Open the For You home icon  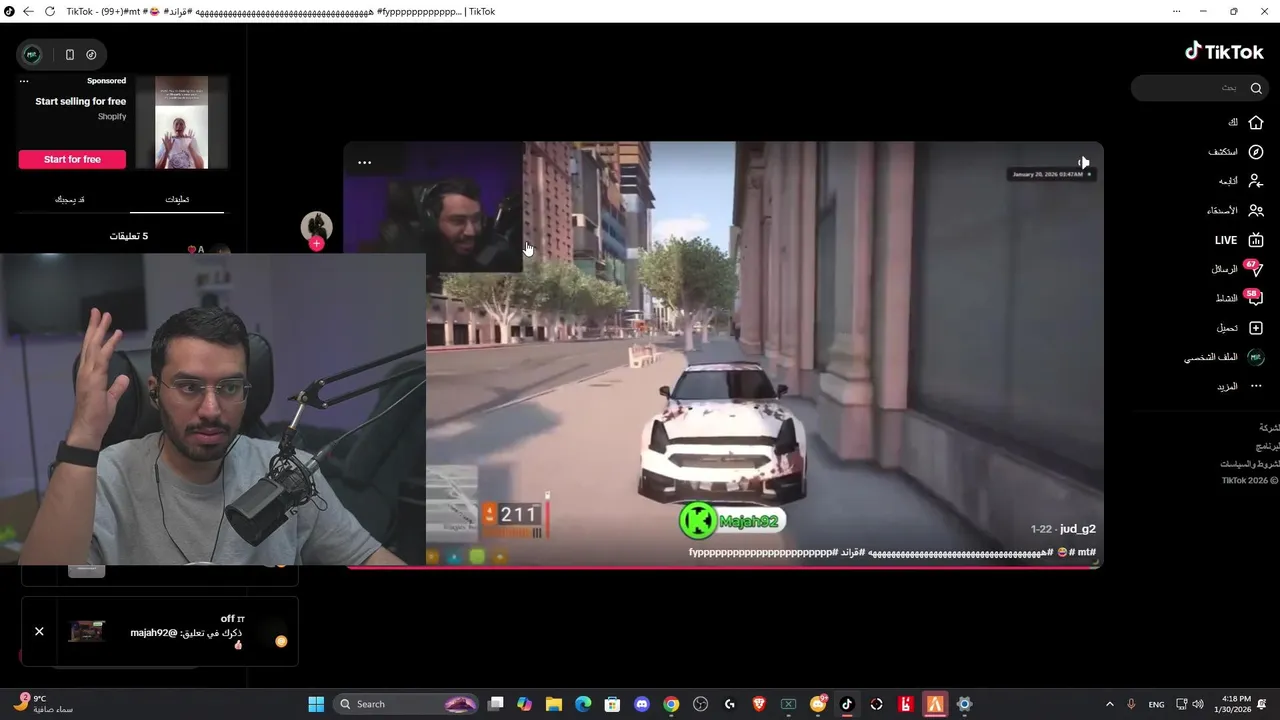click(x=1256, y=122)
